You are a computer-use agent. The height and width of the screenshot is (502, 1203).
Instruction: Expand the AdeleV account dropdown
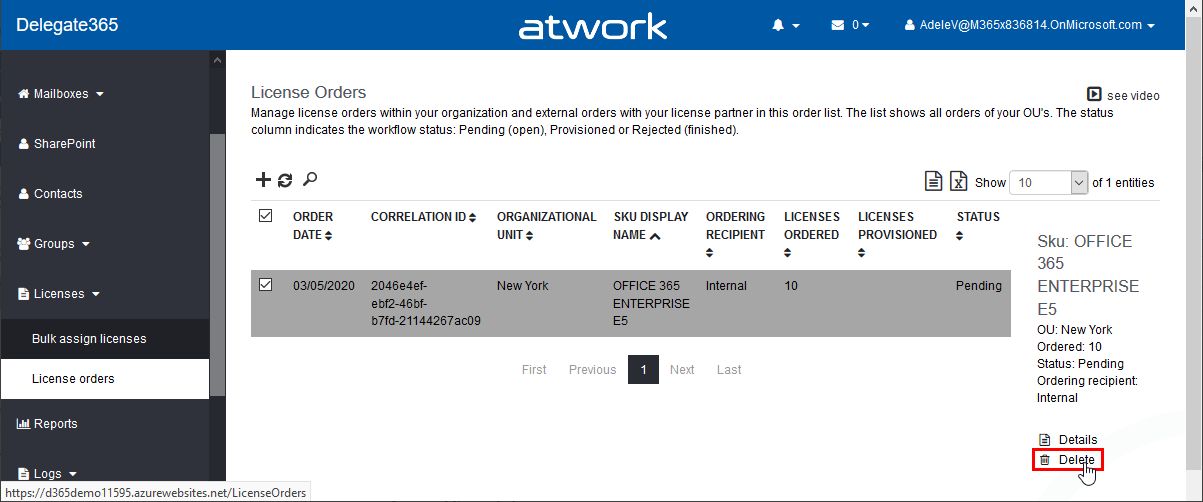coord(1029,25)
